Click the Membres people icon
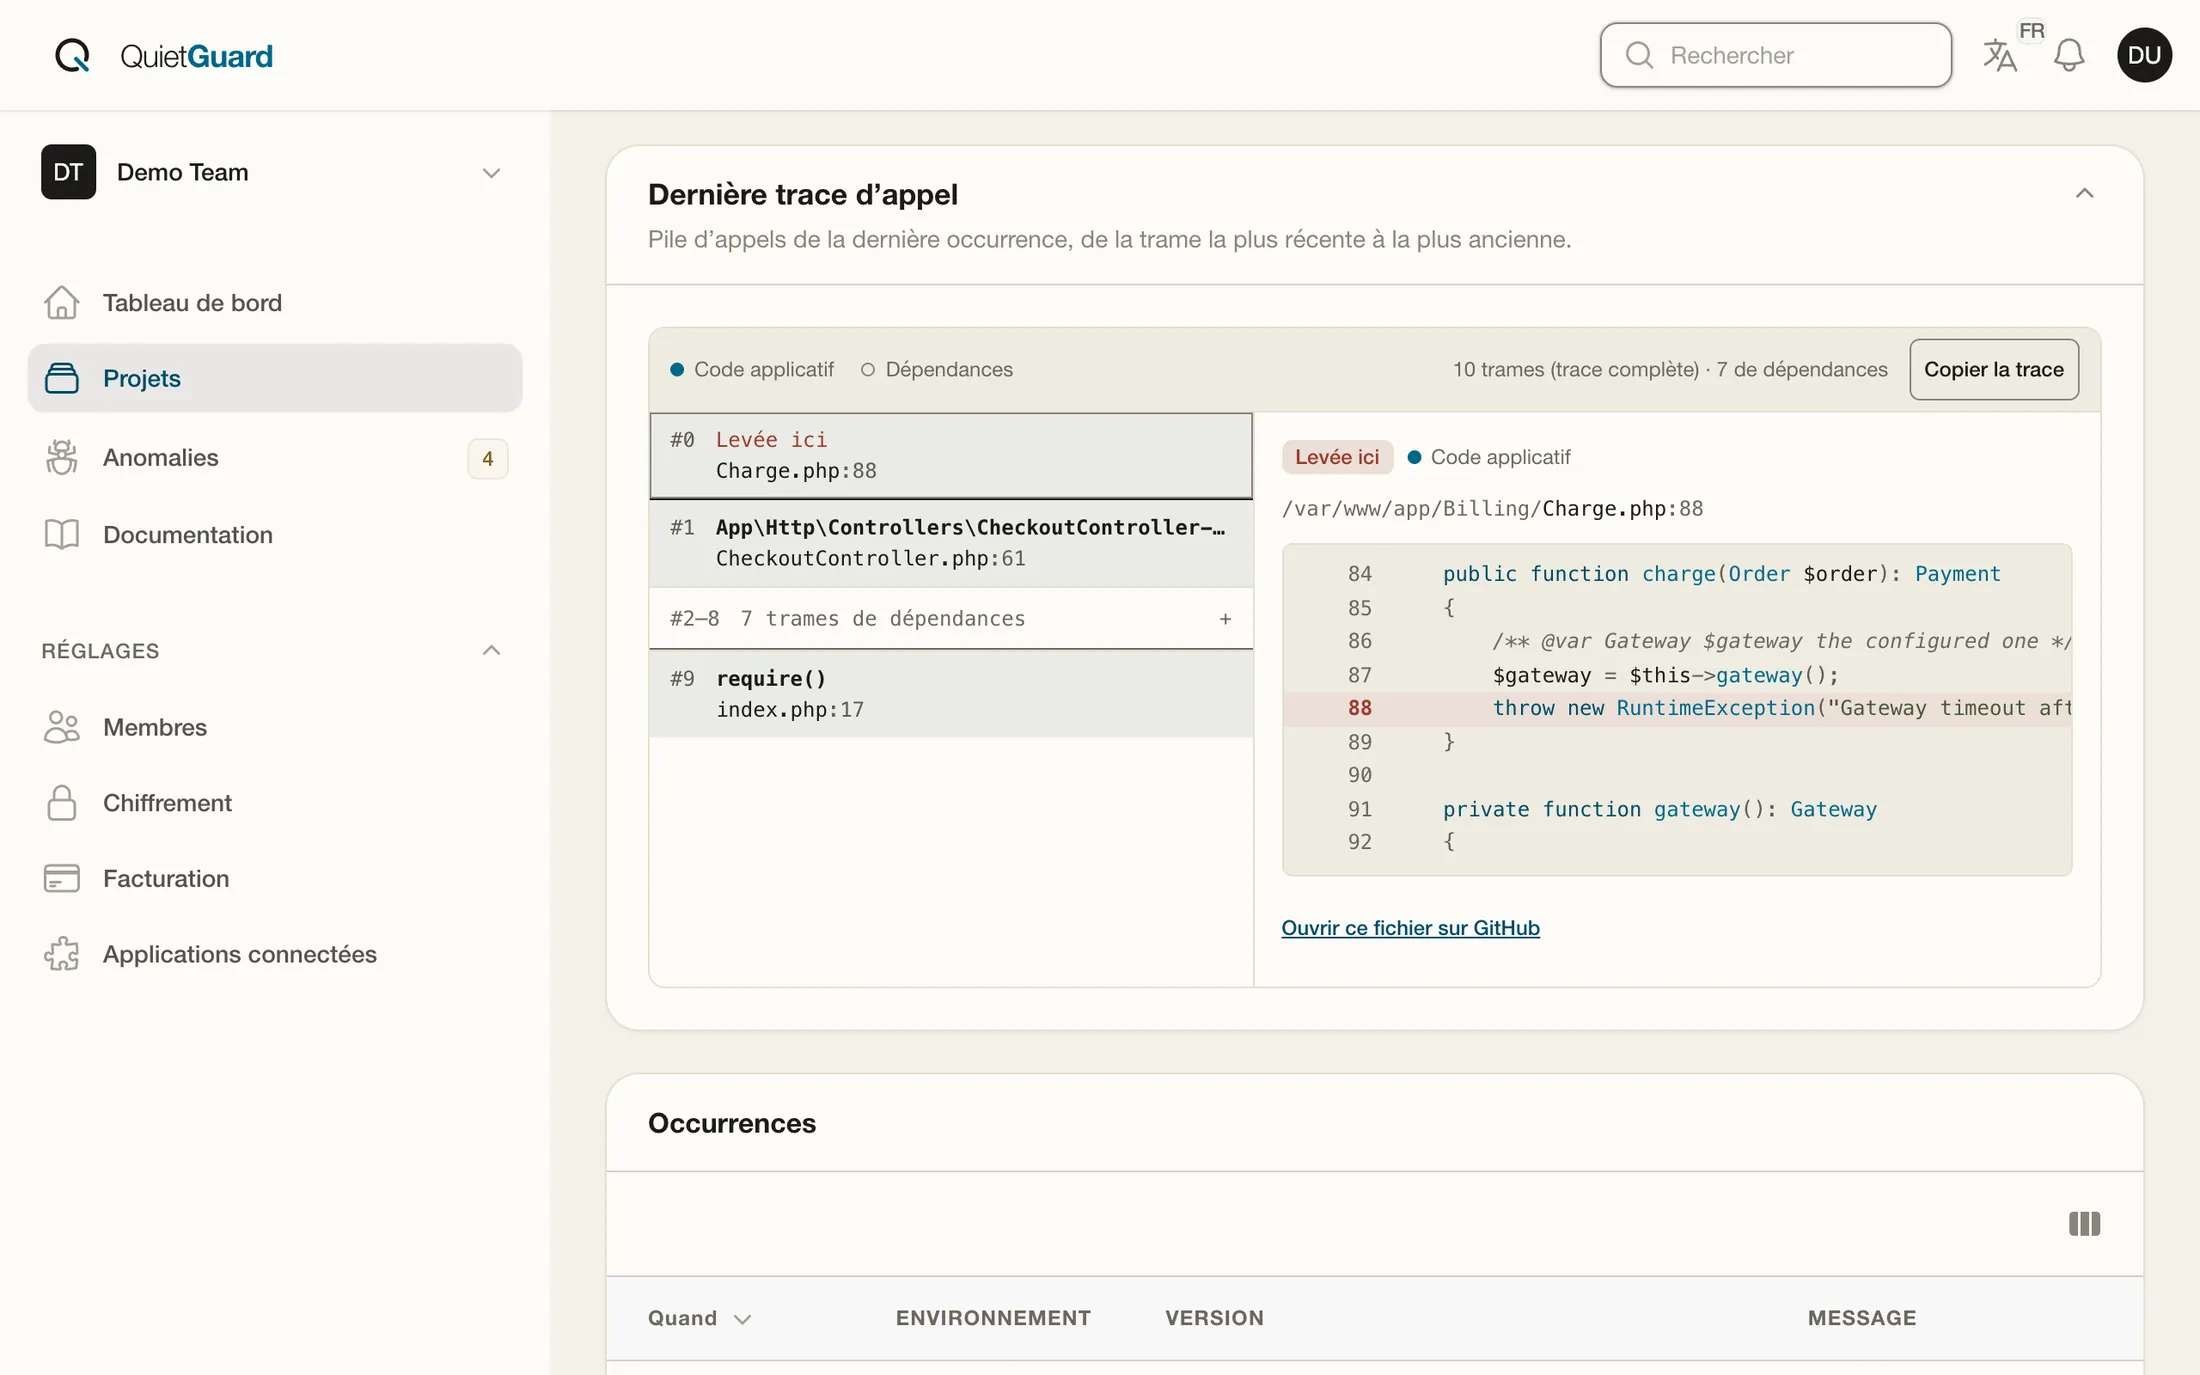This screenshot has height=1375, width=2200. tap(62, 727)
